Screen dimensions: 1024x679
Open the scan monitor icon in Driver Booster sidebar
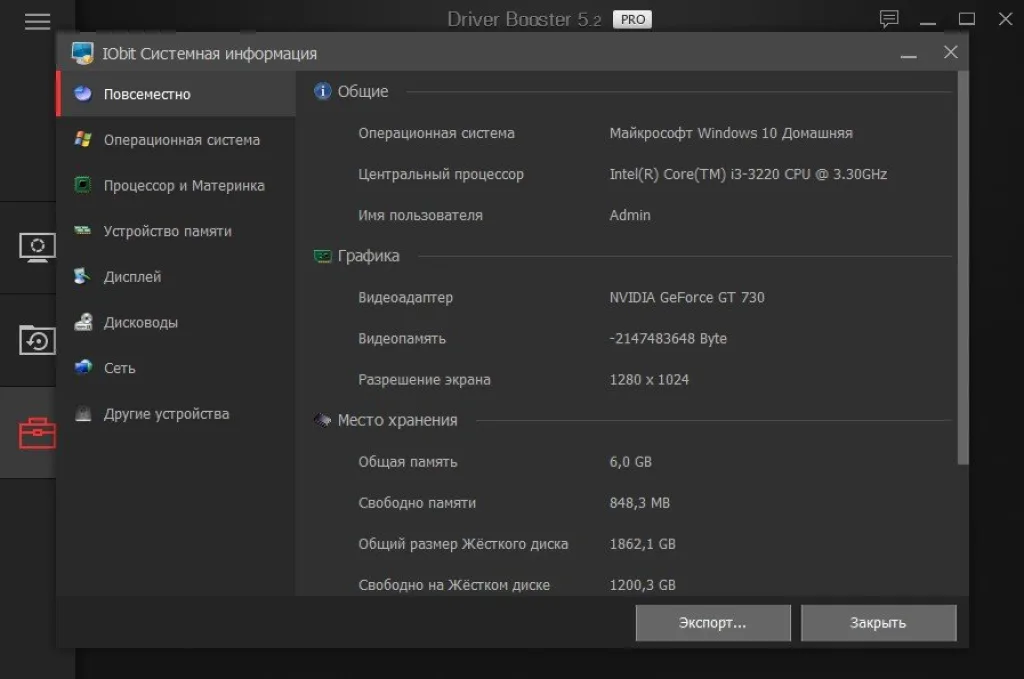(37, 247)
